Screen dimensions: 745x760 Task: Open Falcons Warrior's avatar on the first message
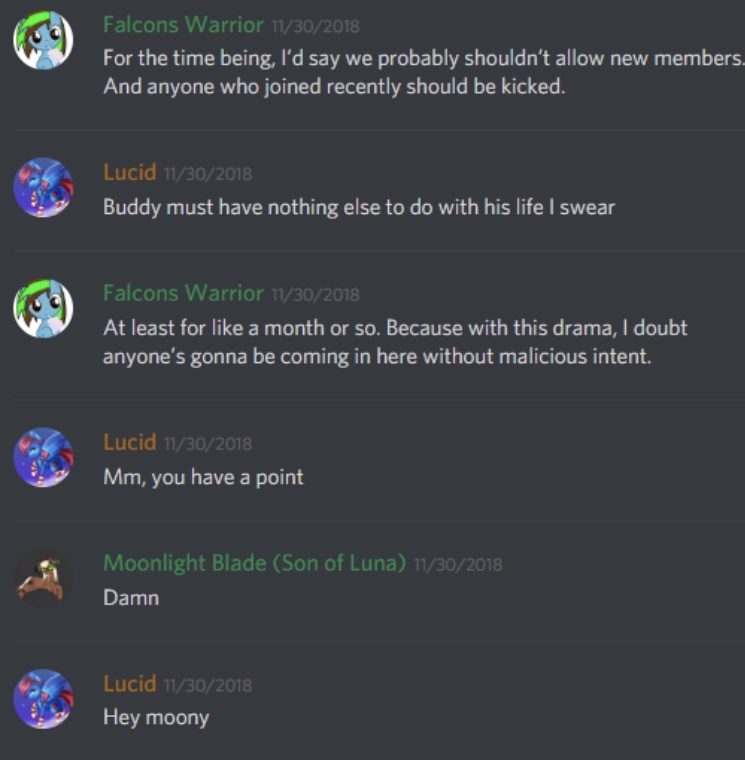(x=43, y=40)
